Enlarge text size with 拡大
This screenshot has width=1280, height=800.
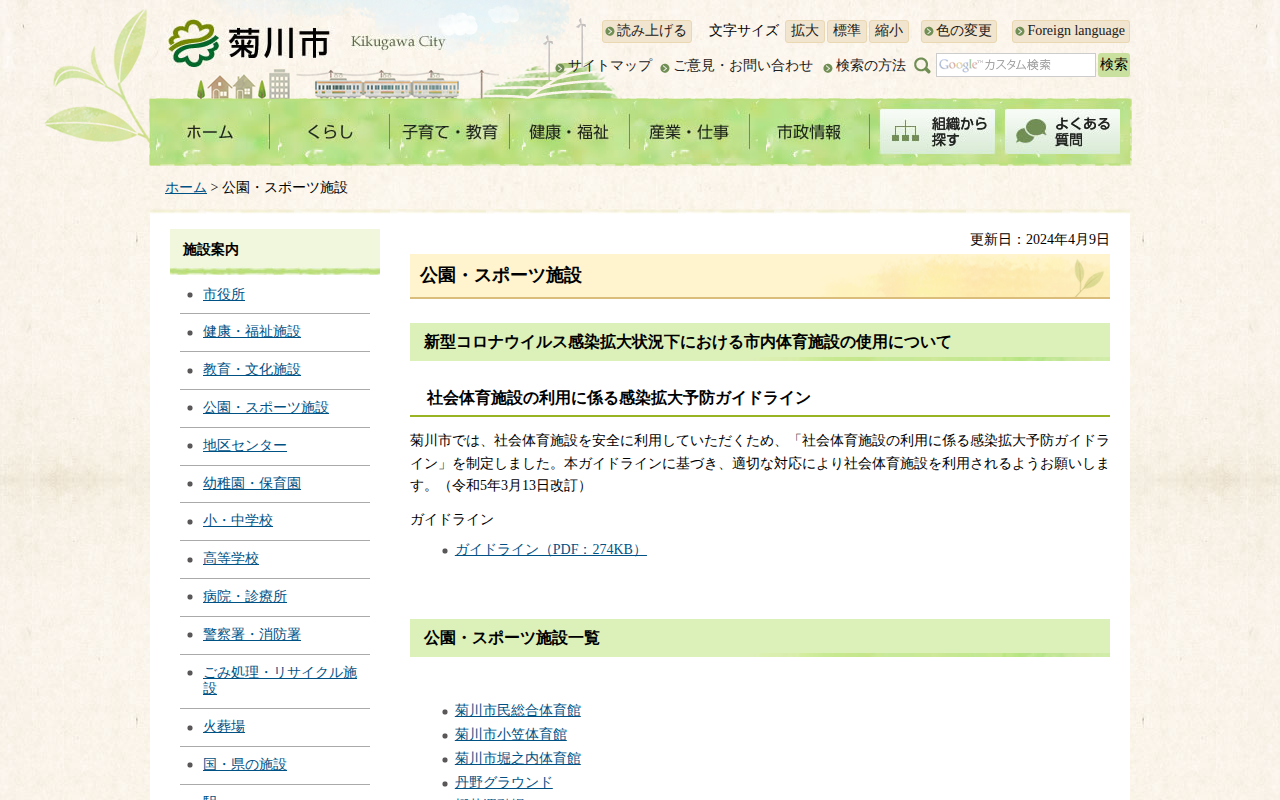click(x=804, y=31)
